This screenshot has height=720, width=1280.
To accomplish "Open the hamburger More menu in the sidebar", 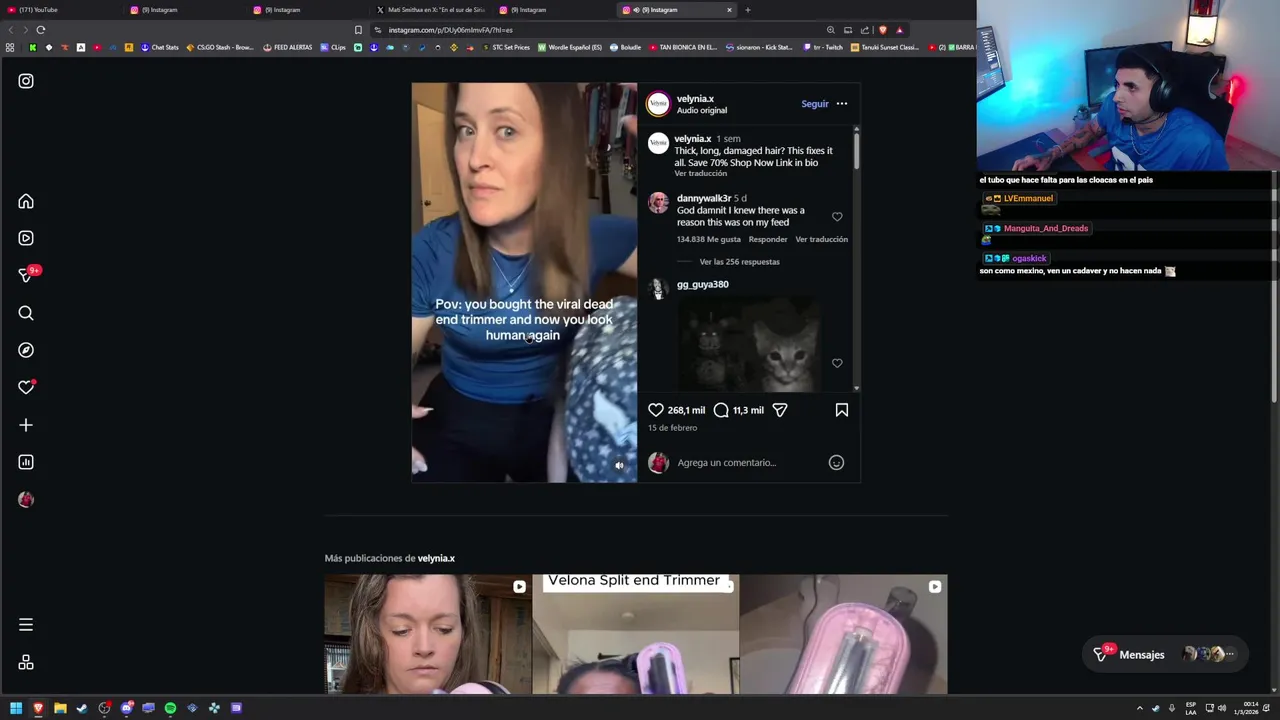I will [26, 625].
